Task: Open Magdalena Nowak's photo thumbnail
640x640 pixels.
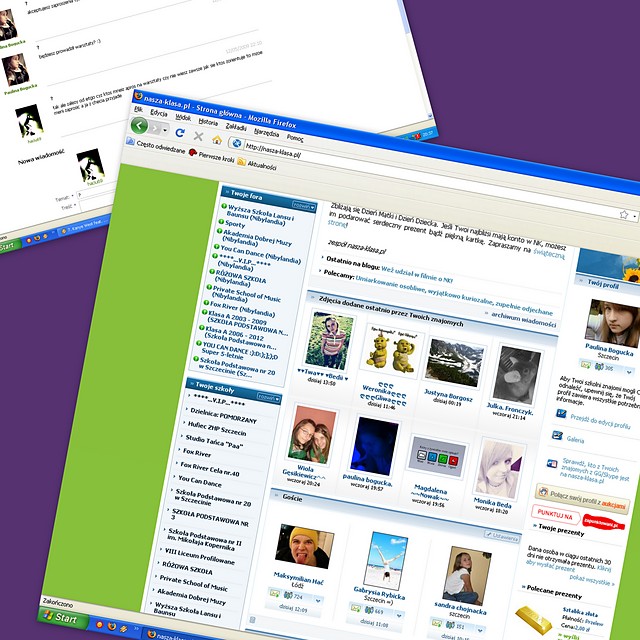Action: tap(436, 458)
